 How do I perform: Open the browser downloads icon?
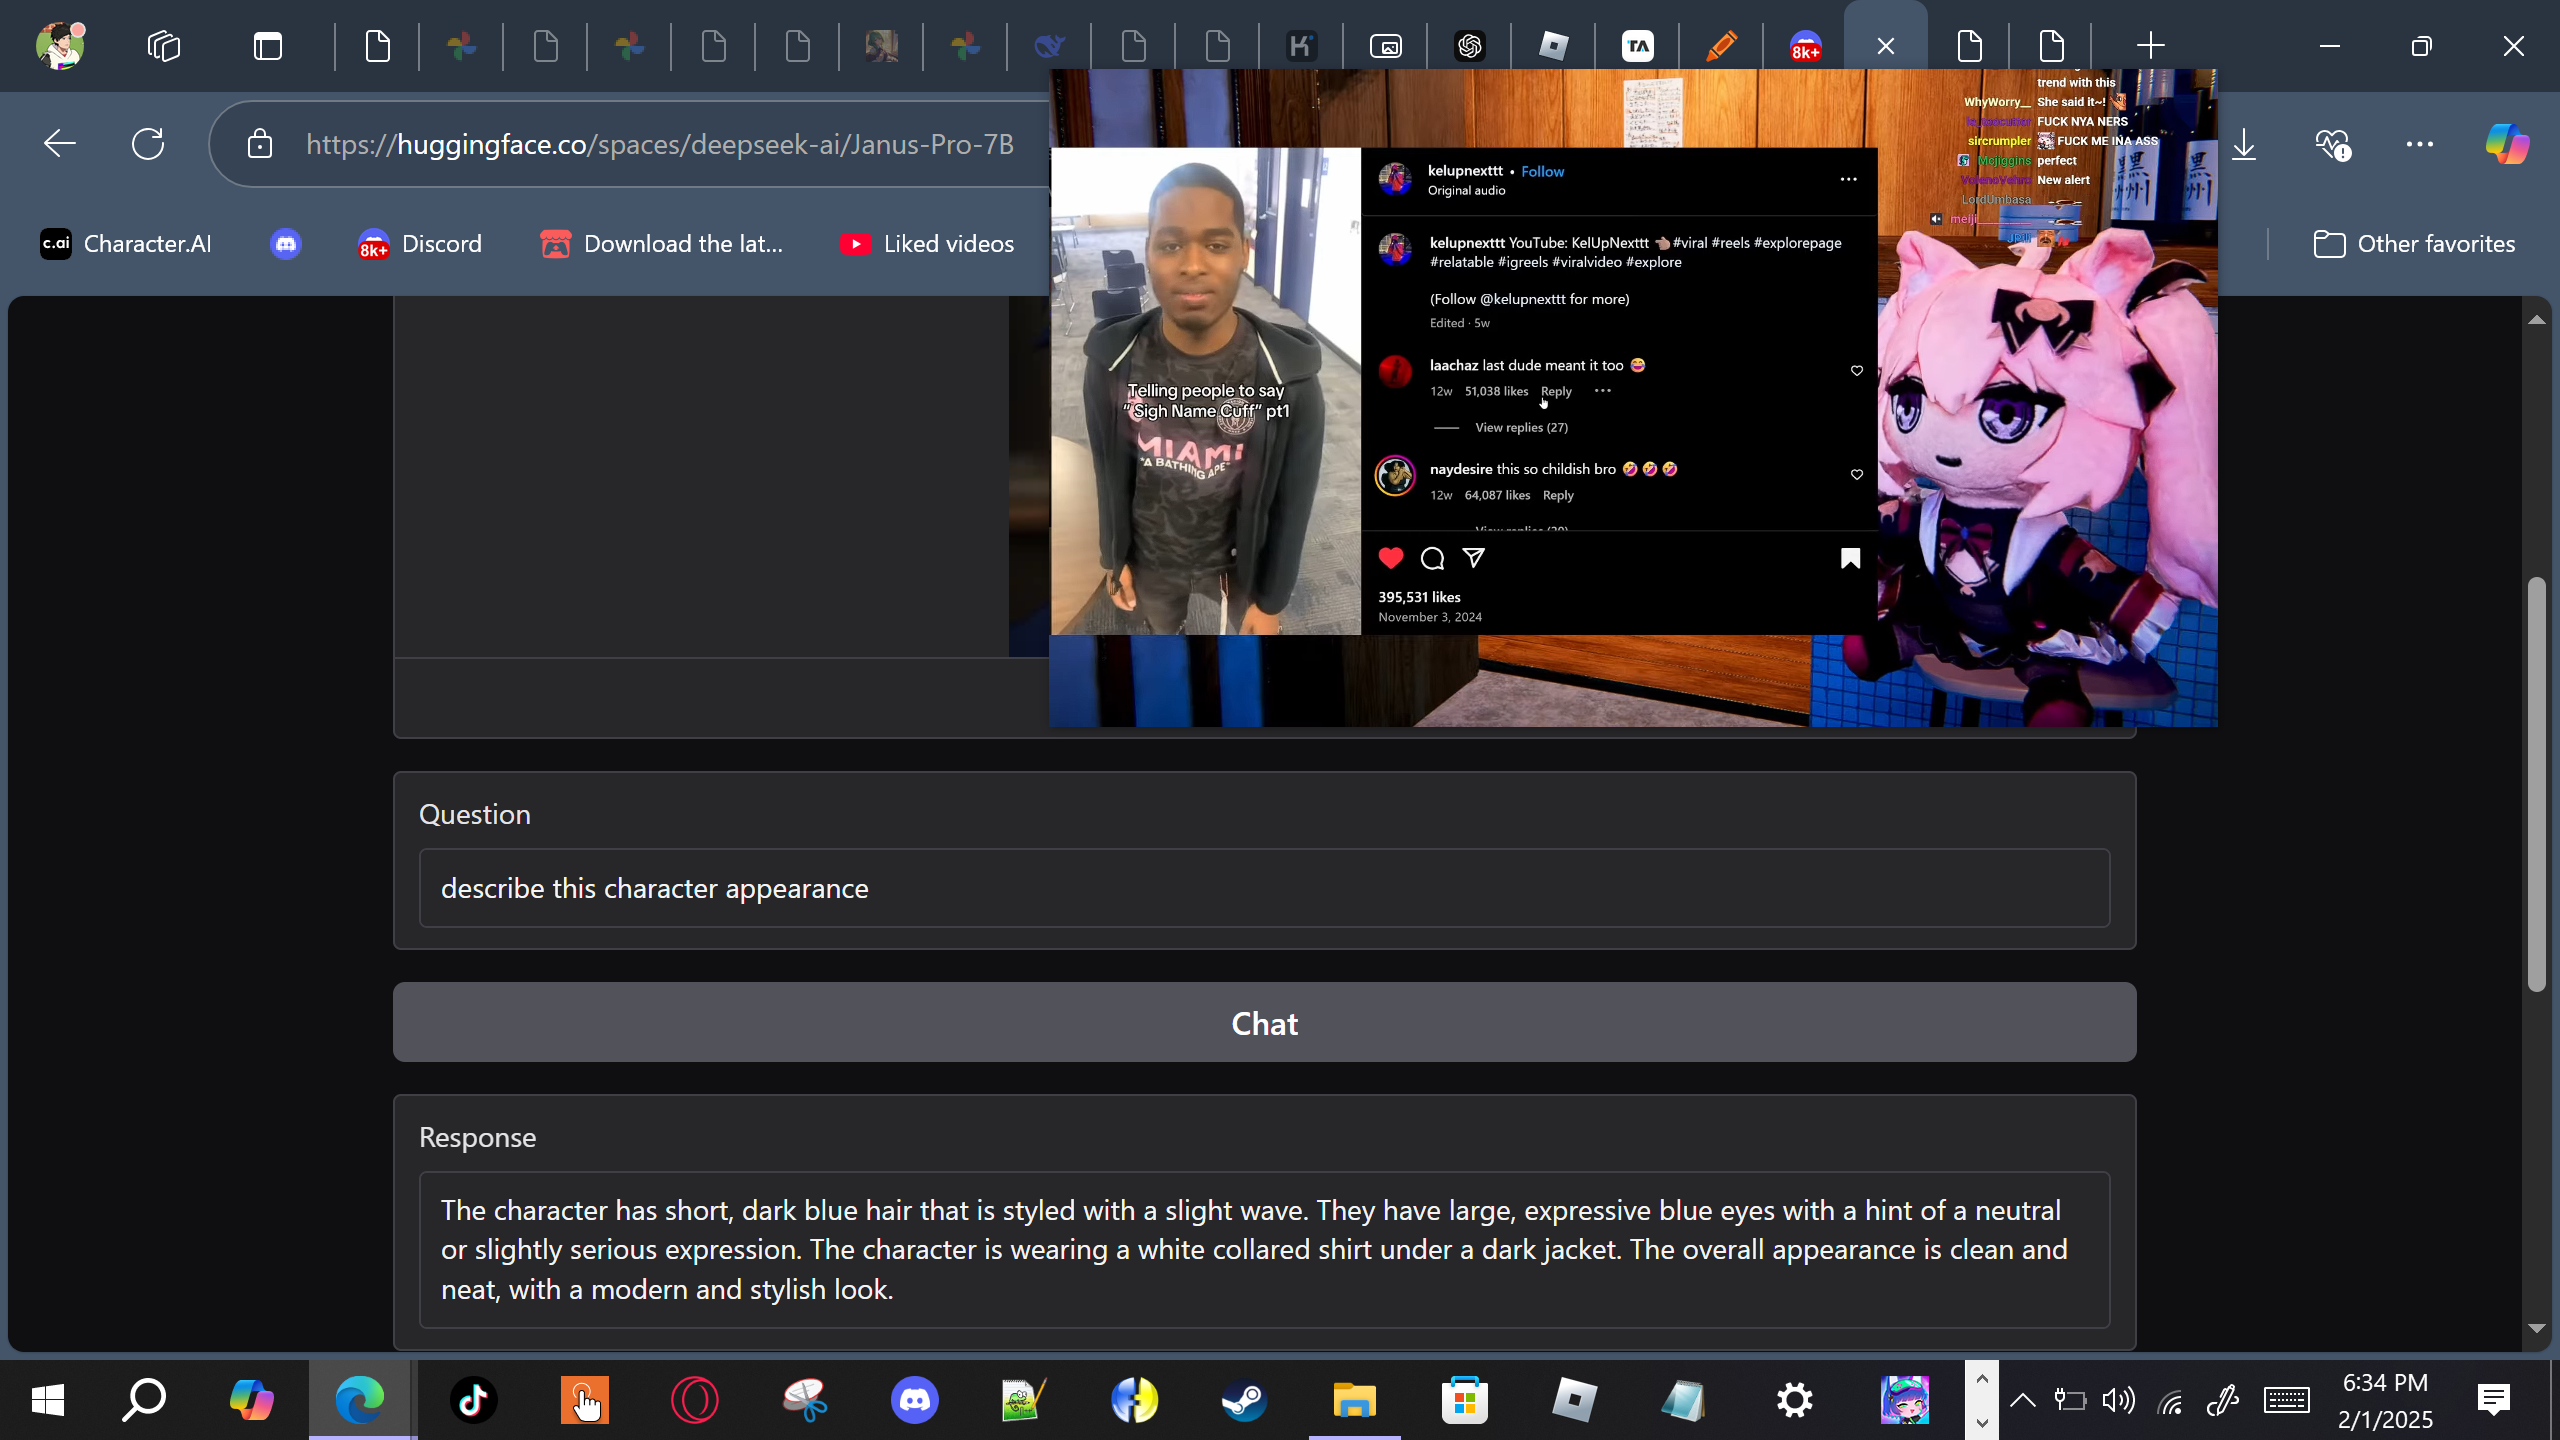tap(2244, 144)
